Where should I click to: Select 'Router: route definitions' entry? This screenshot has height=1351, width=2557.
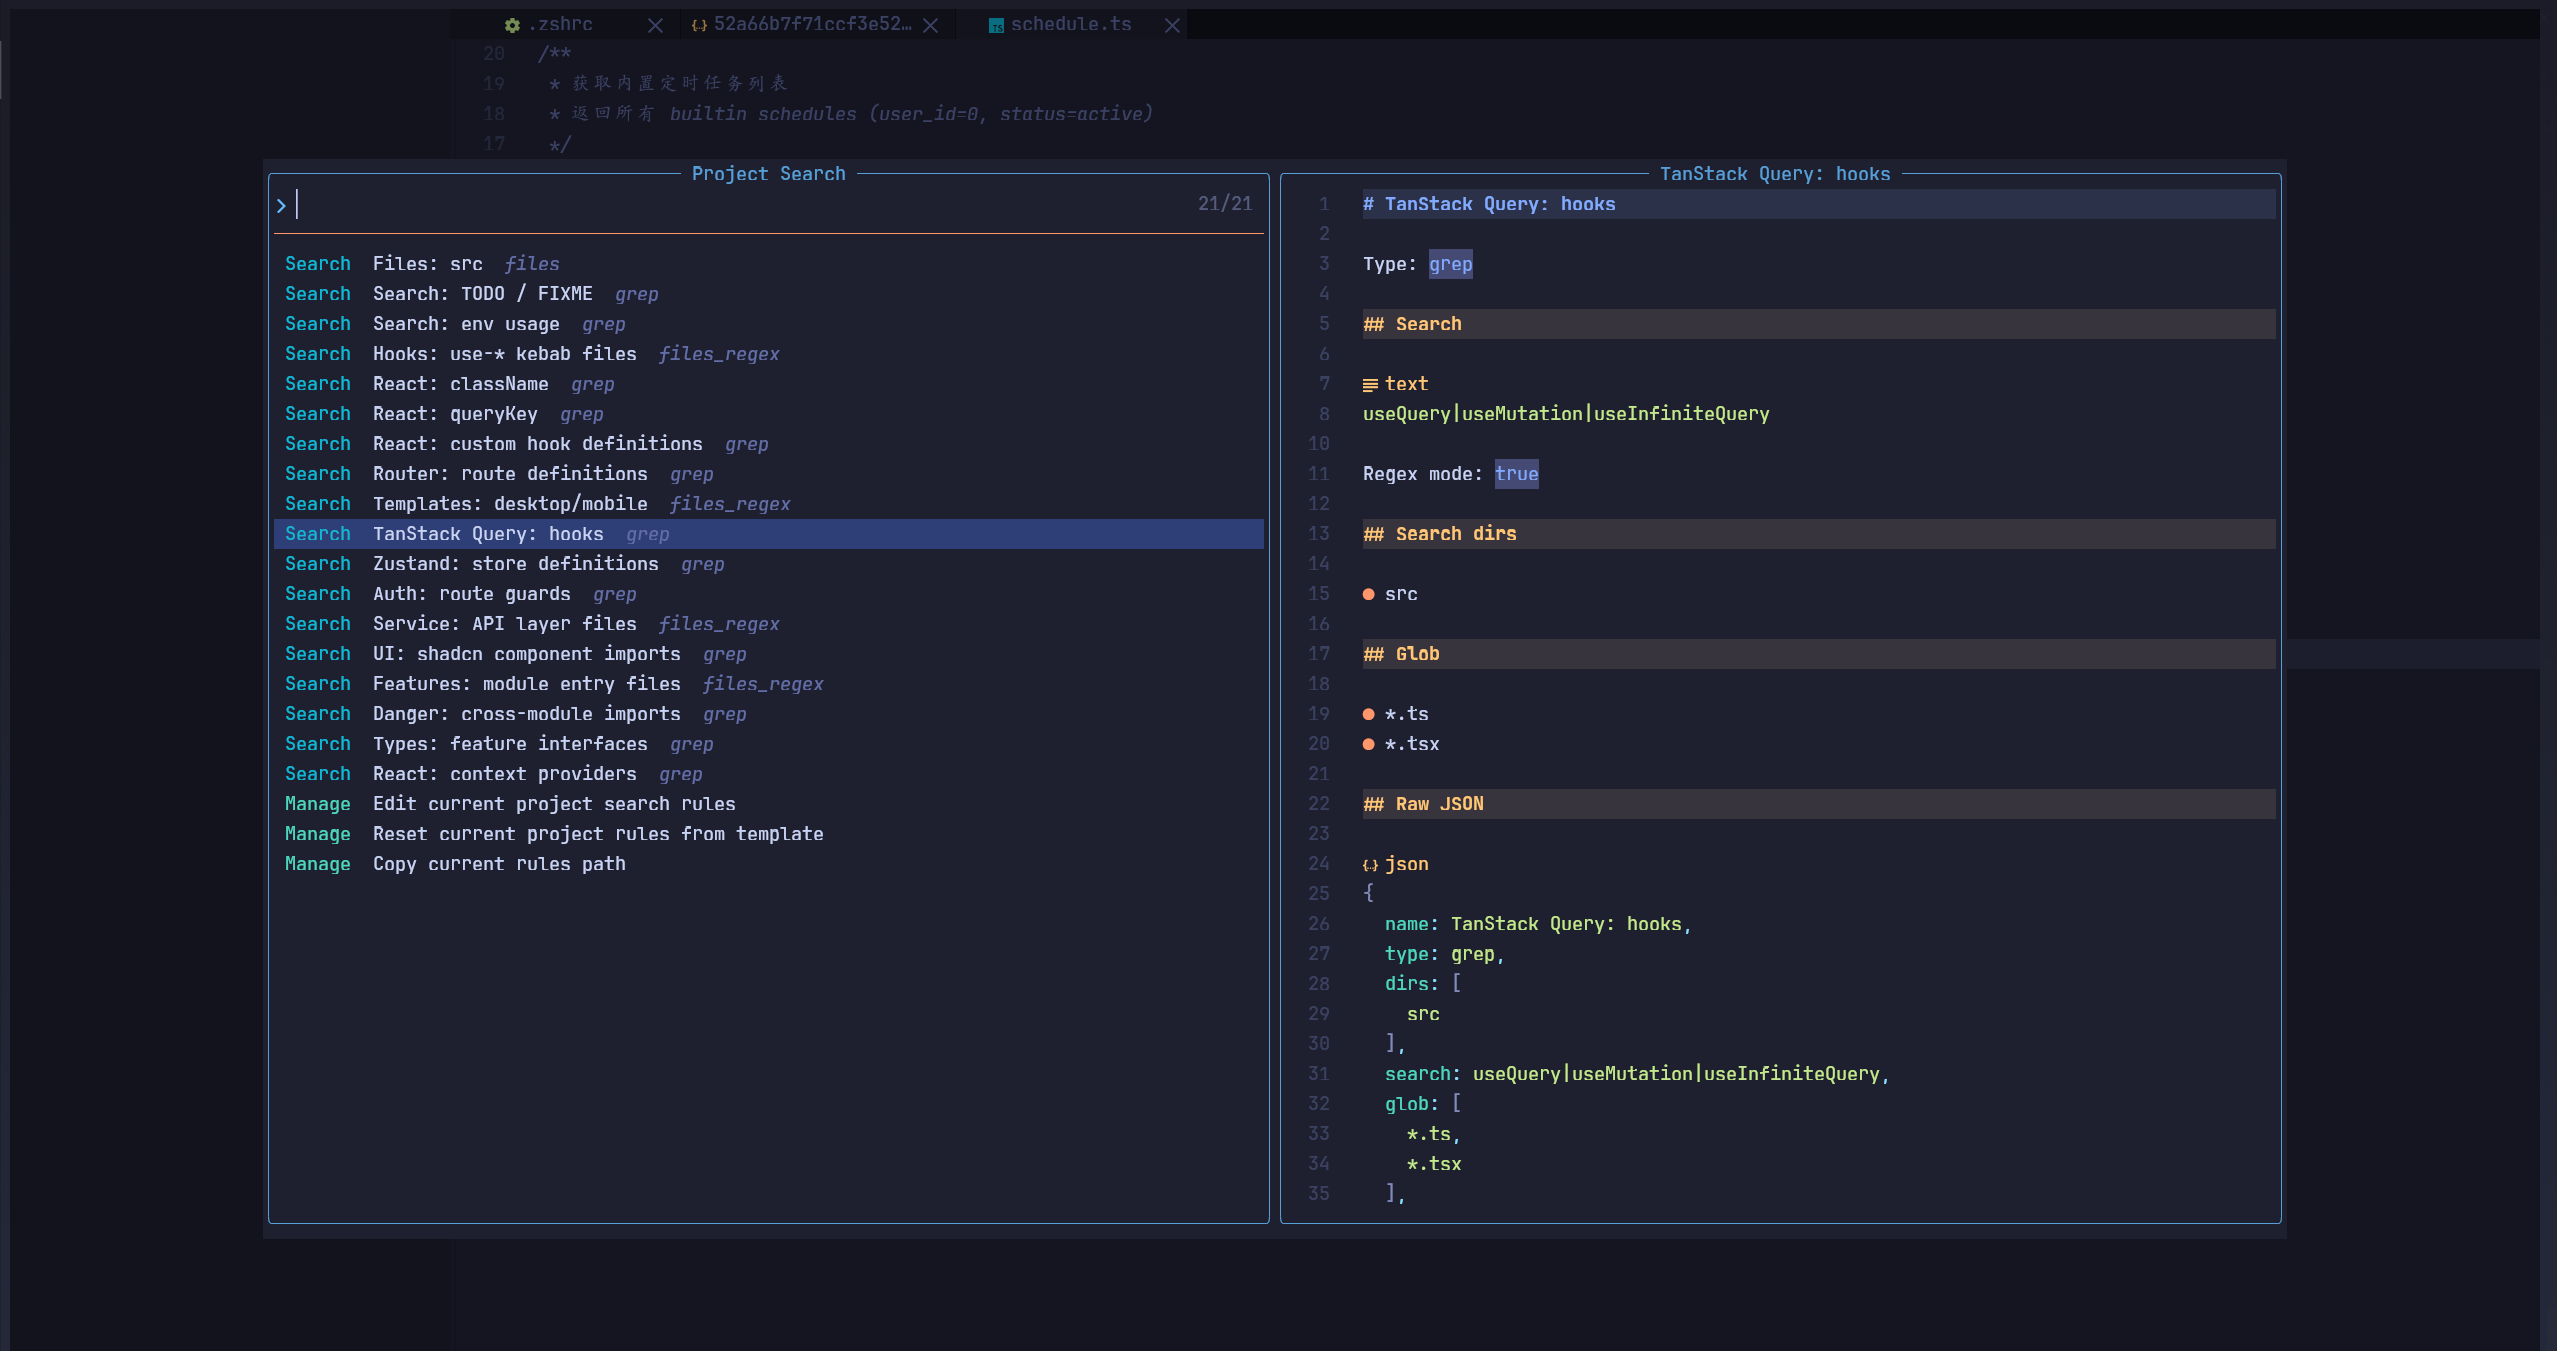768,474
